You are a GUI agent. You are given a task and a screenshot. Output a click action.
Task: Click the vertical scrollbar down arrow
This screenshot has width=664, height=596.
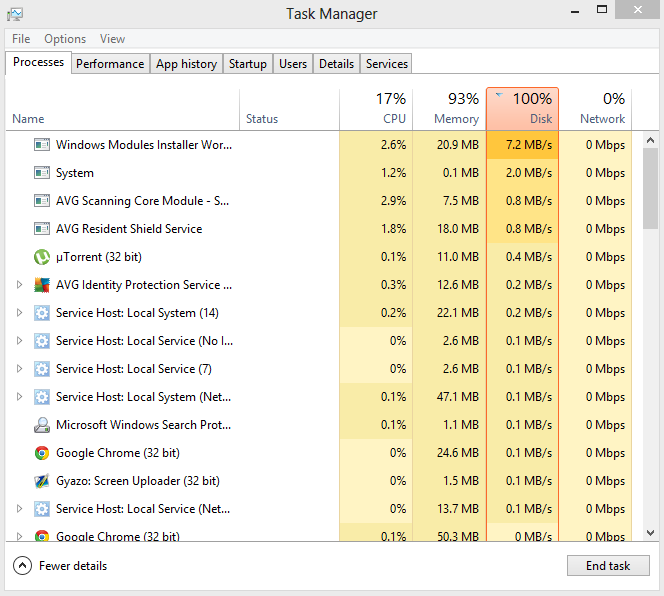pyautogui.click(x=650, y=534)
